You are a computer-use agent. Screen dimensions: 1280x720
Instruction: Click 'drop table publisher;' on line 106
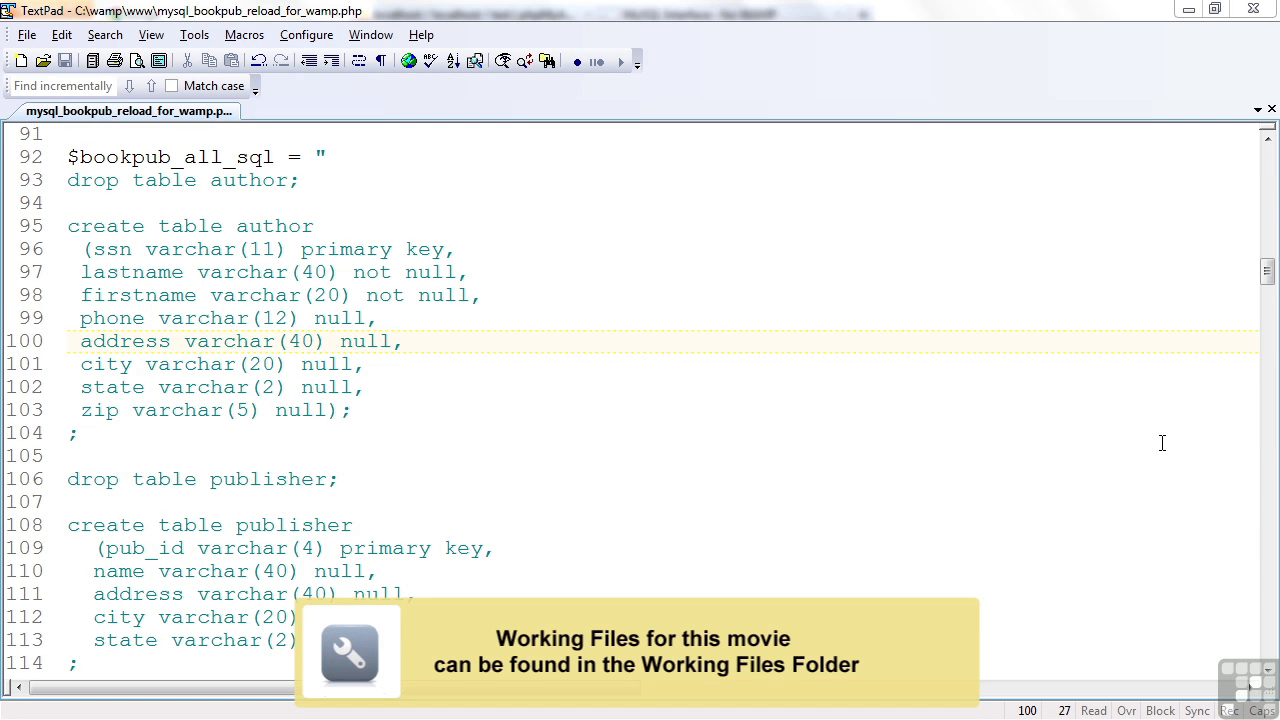pos(203,479)
